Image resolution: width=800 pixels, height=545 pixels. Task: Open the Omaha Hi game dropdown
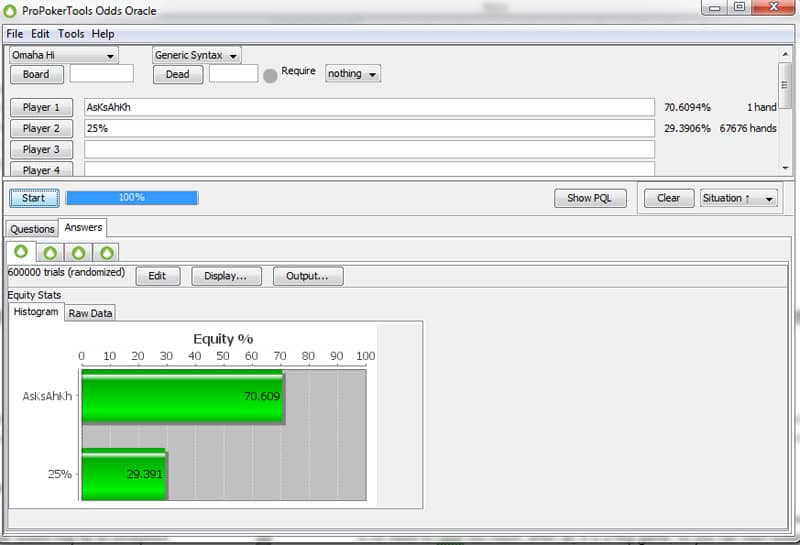pyautogui.click(x=64, y=55)
